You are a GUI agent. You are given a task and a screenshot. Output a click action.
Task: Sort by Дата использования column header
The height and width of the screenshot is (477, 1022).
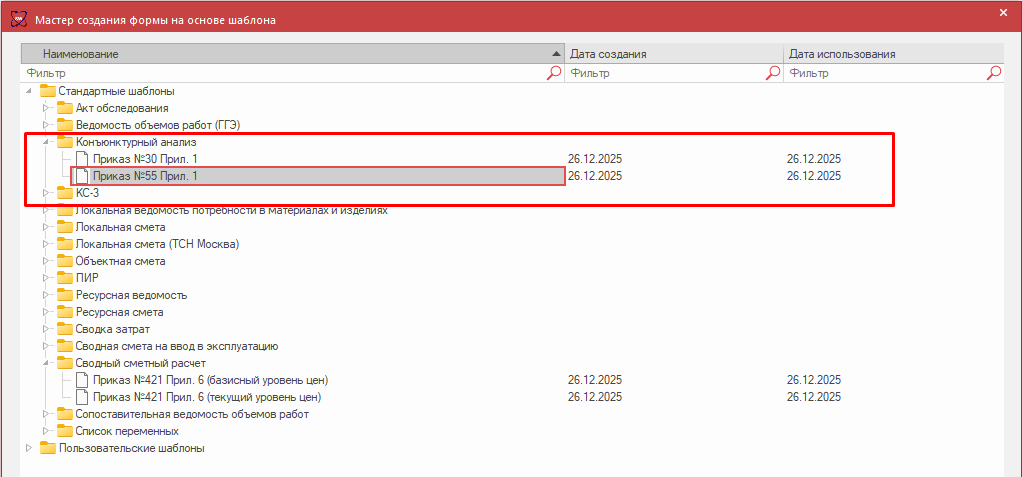point(890,54)
